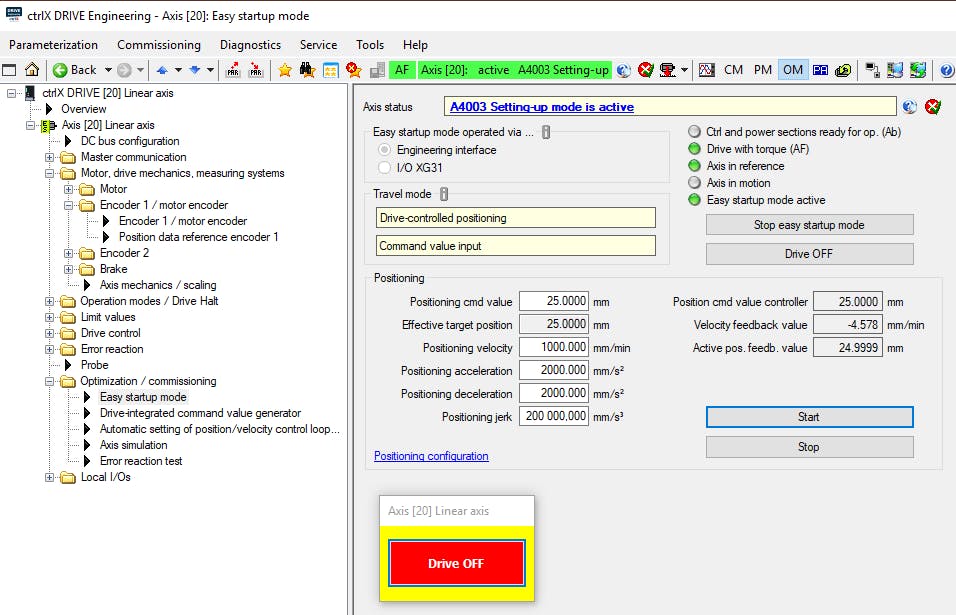Click the Positioning velocity input field

(x=554, y=347)
